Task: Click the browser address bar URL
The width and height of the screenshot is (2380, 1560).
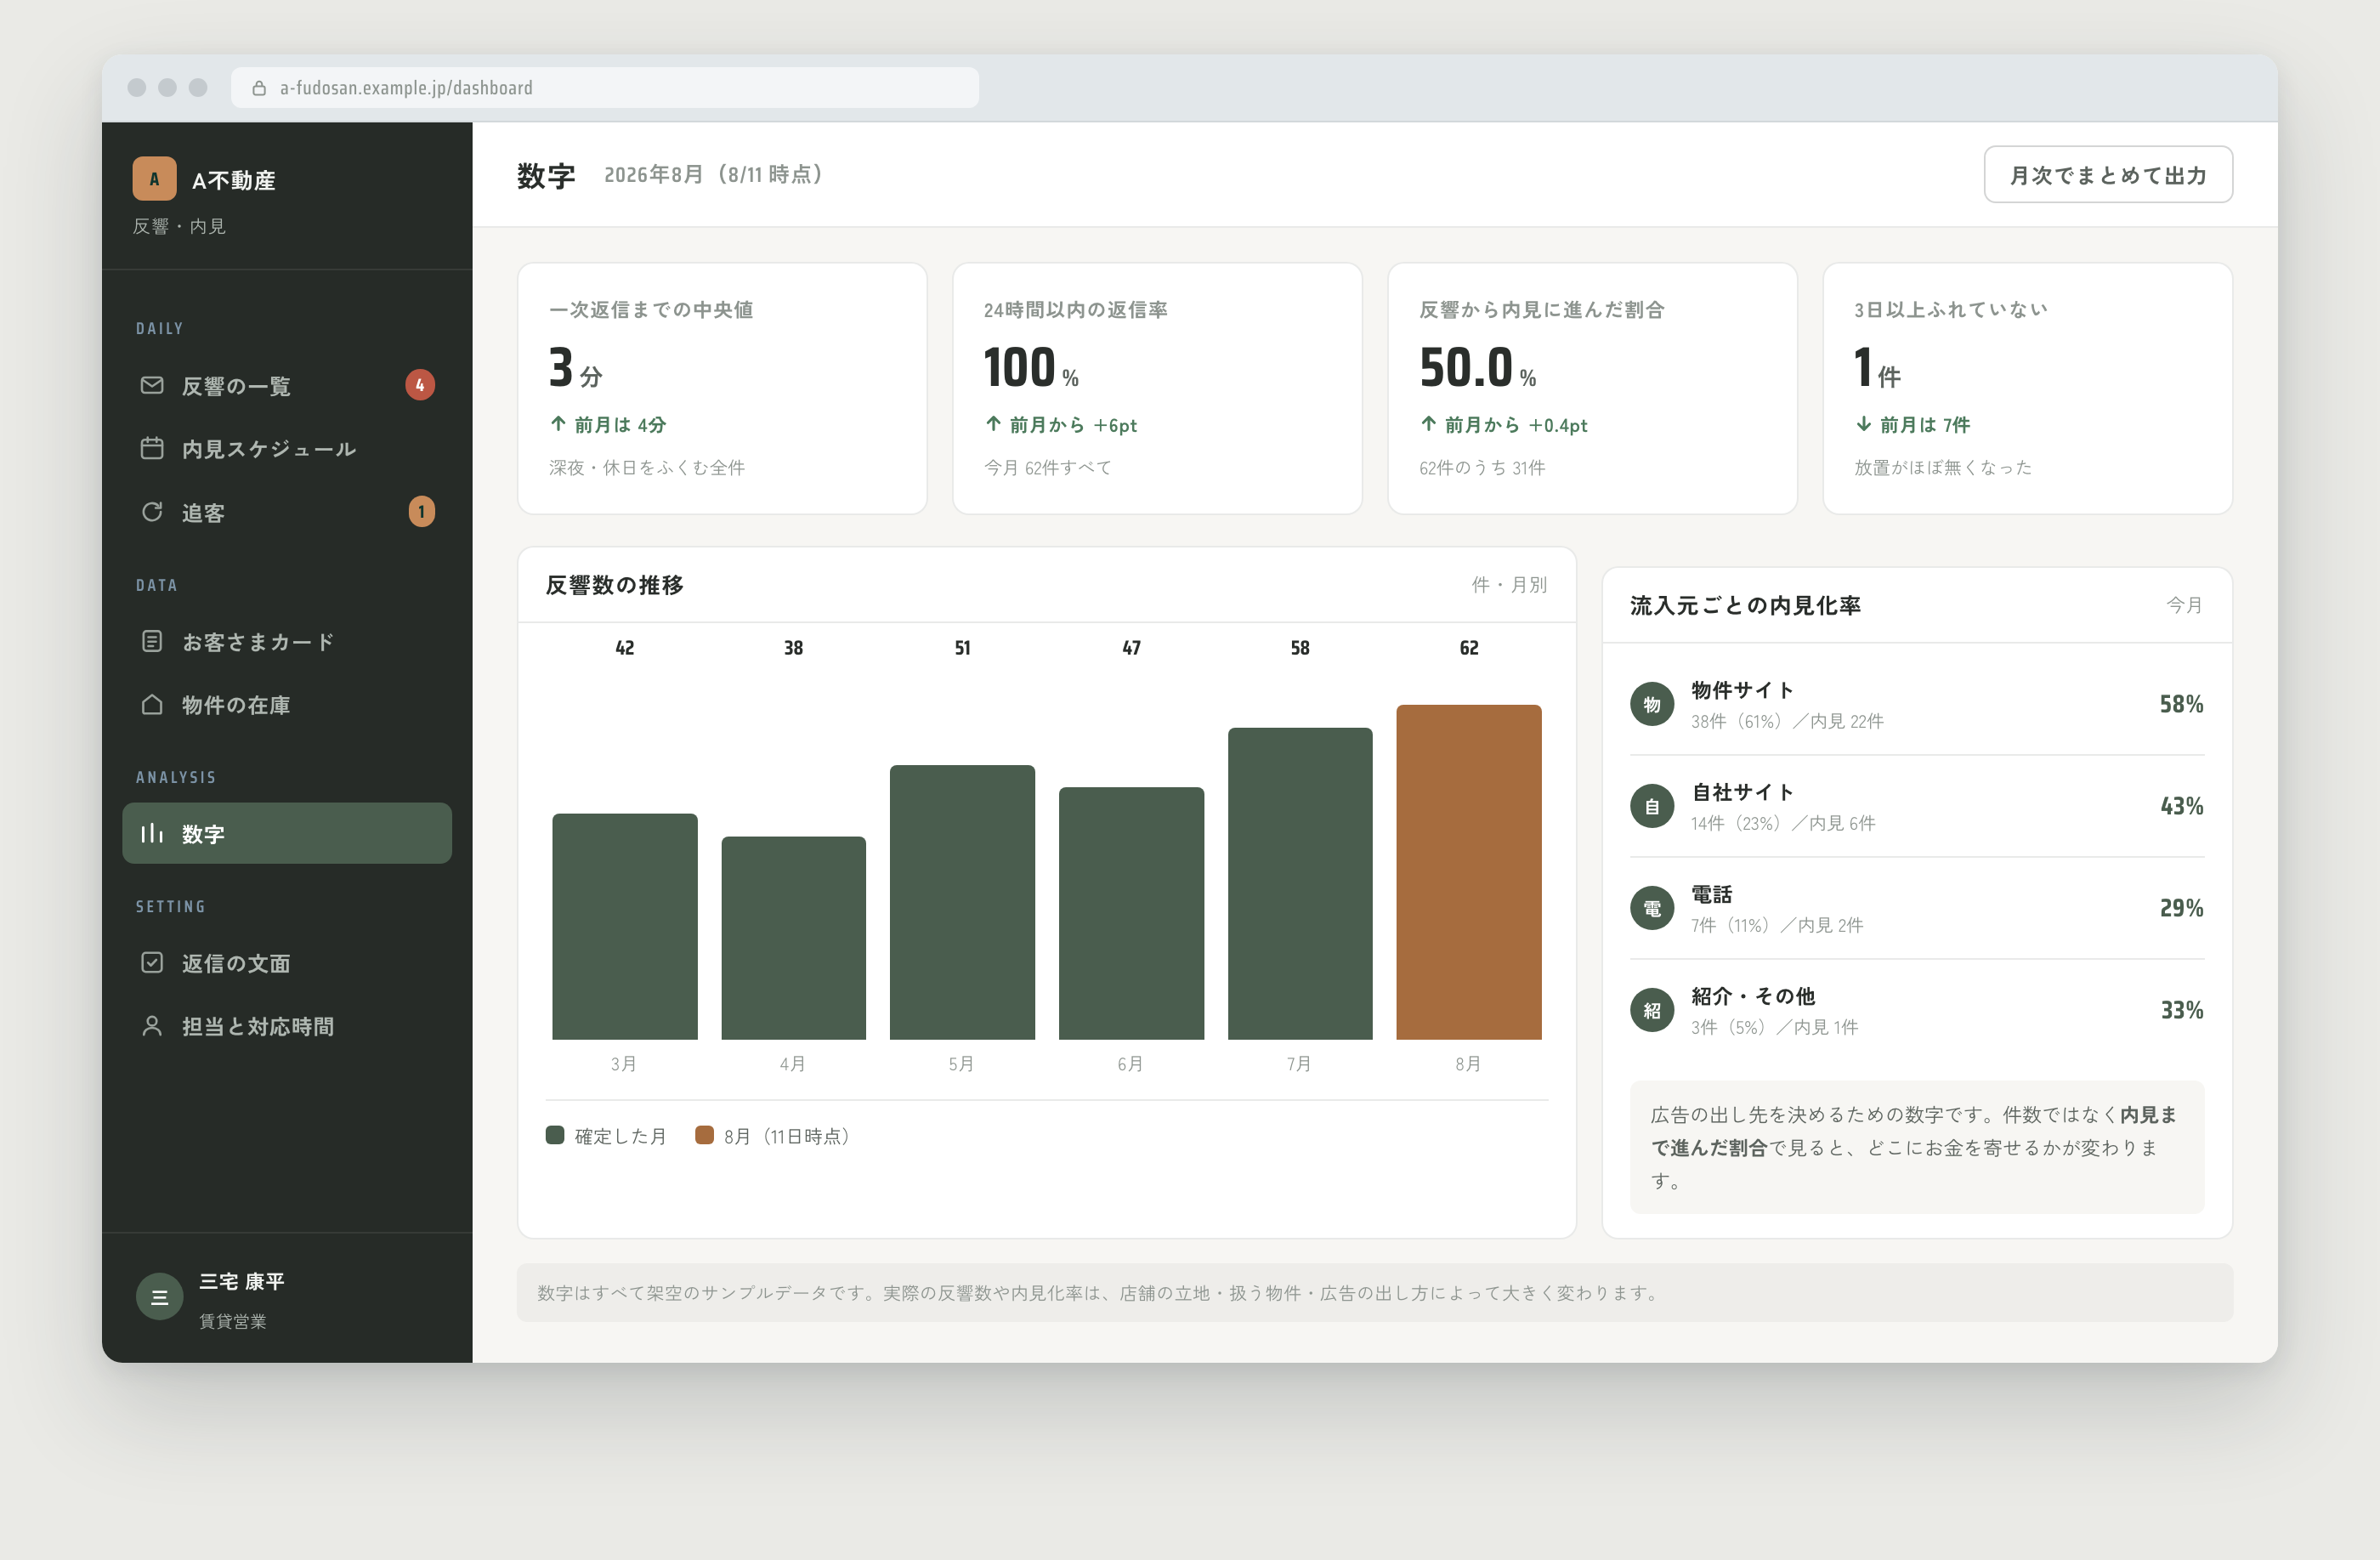Action: tap(406, 88)
